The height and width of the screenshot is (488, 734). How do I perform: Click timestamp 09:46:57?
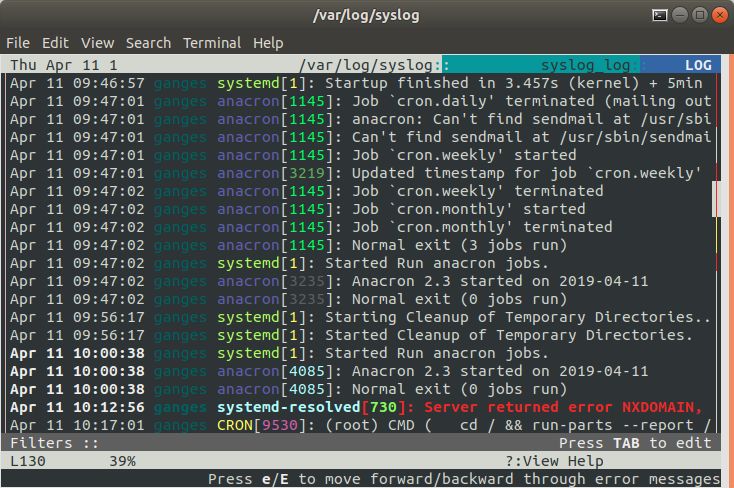click(109, 83)
